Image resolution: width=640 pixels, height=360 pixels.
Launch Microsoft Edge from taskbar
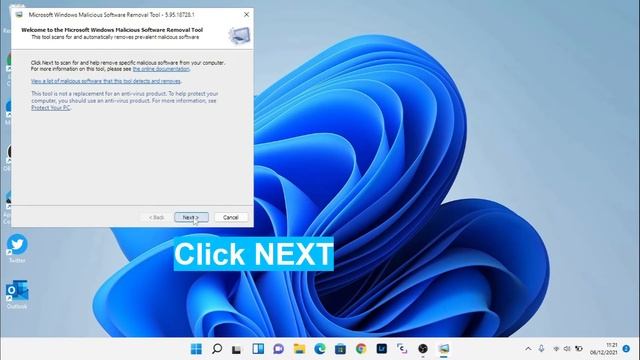(320, 349)
